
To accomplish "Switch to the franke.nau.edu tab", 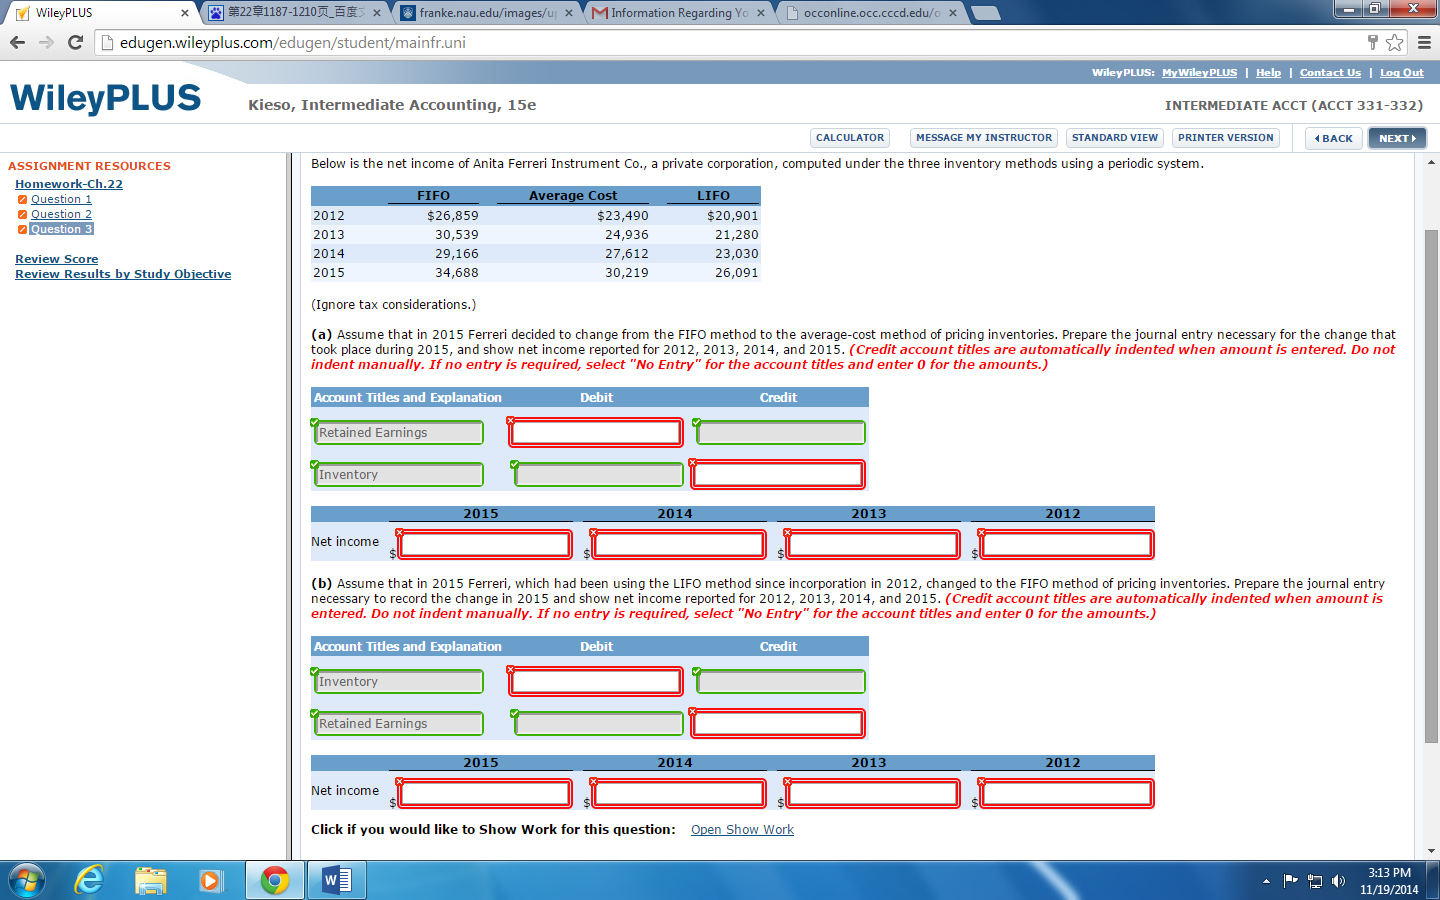I will tap(486, 13).
